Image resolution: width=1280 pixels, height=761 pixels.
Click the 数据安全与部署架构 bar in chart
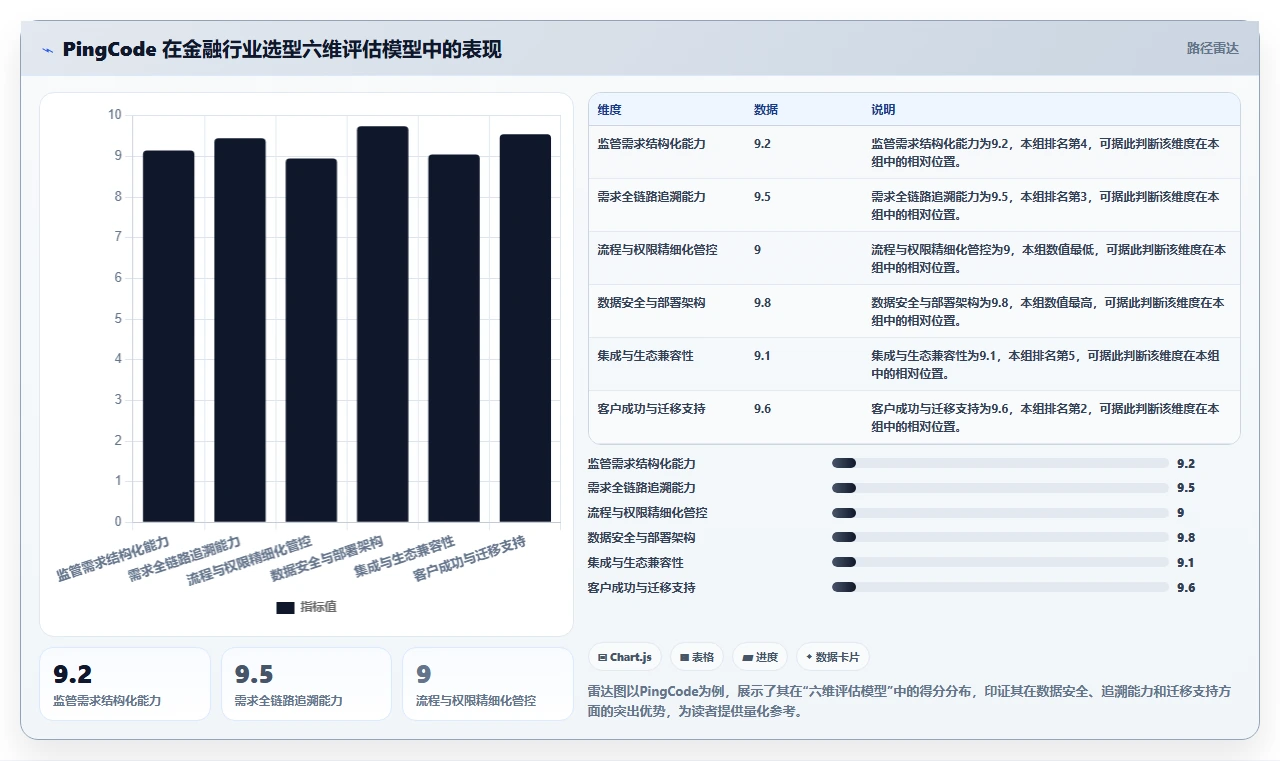pyautogui.click(x=383, y=324)
